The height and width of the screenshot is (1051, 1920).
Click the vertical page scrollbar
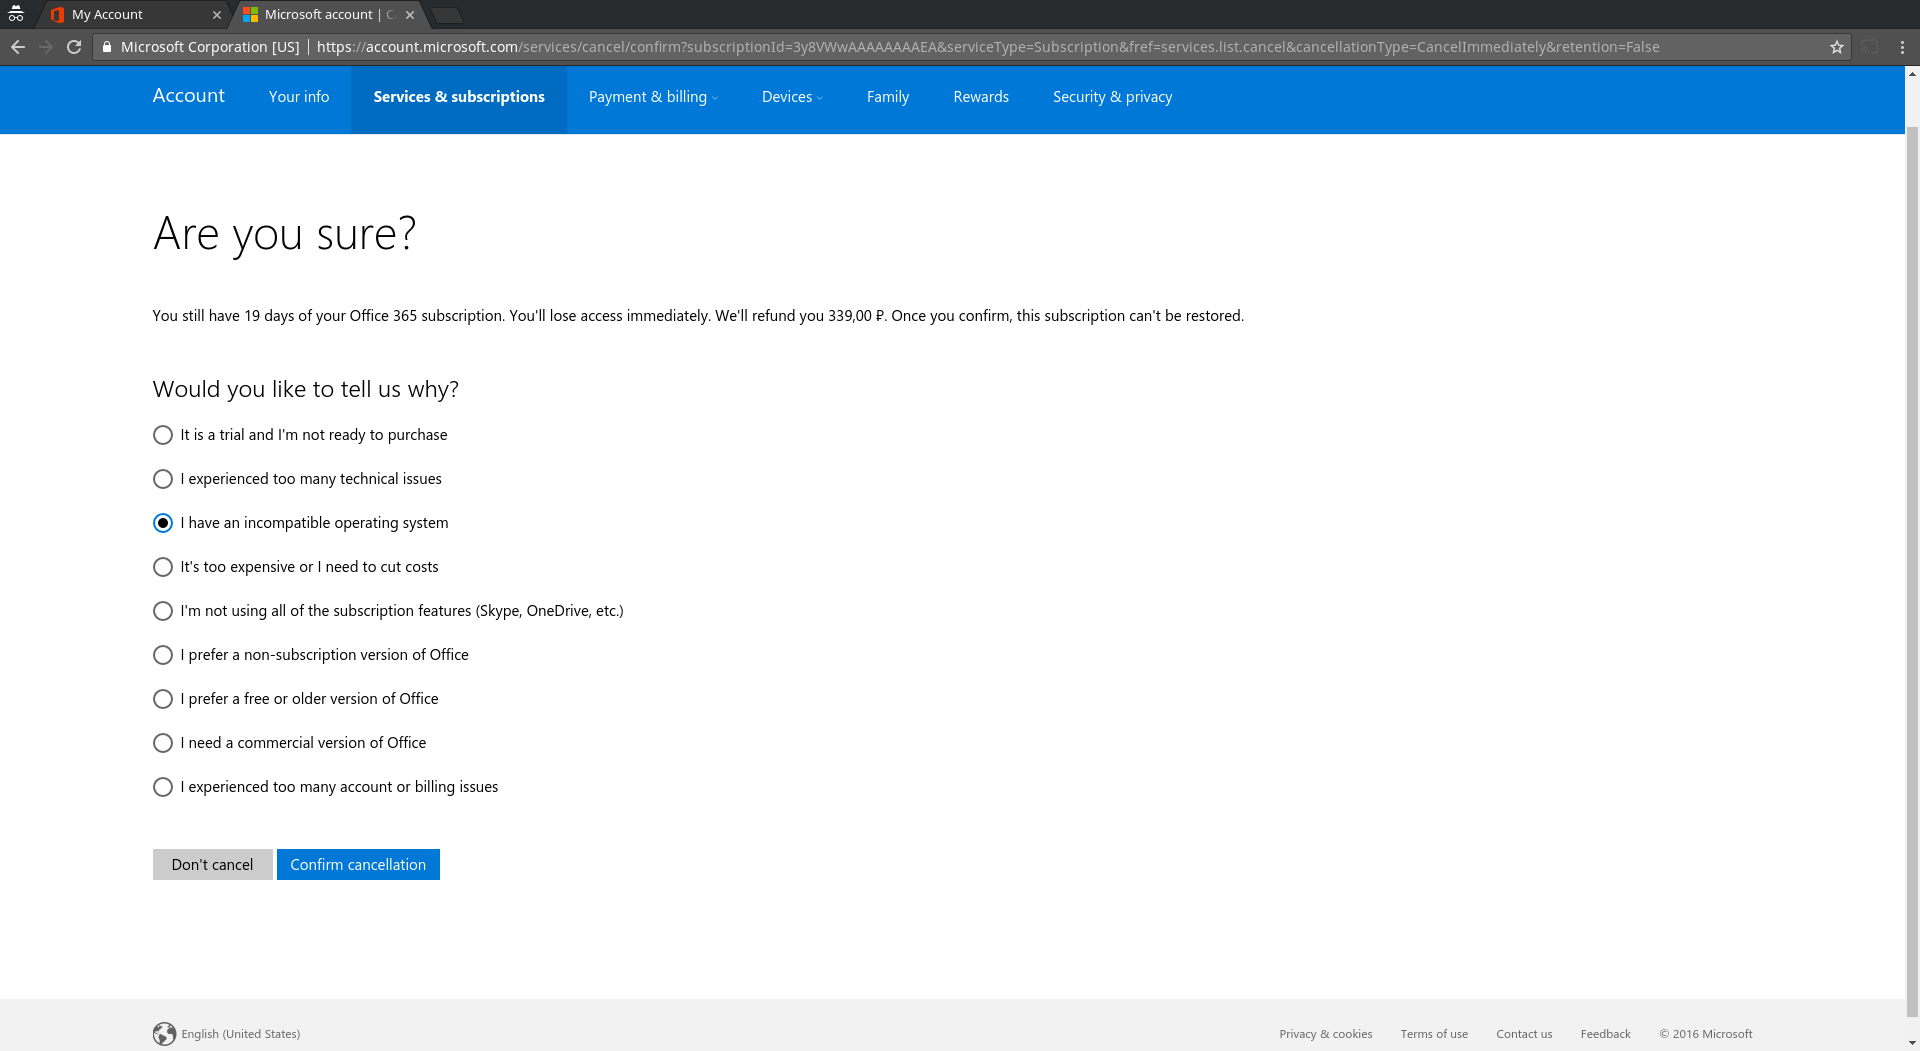point(1912,570)
